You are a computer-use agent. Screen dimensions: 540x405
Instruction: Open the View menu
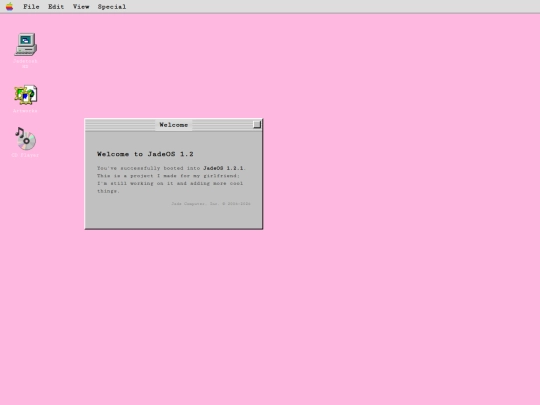[x=81, y=7]
